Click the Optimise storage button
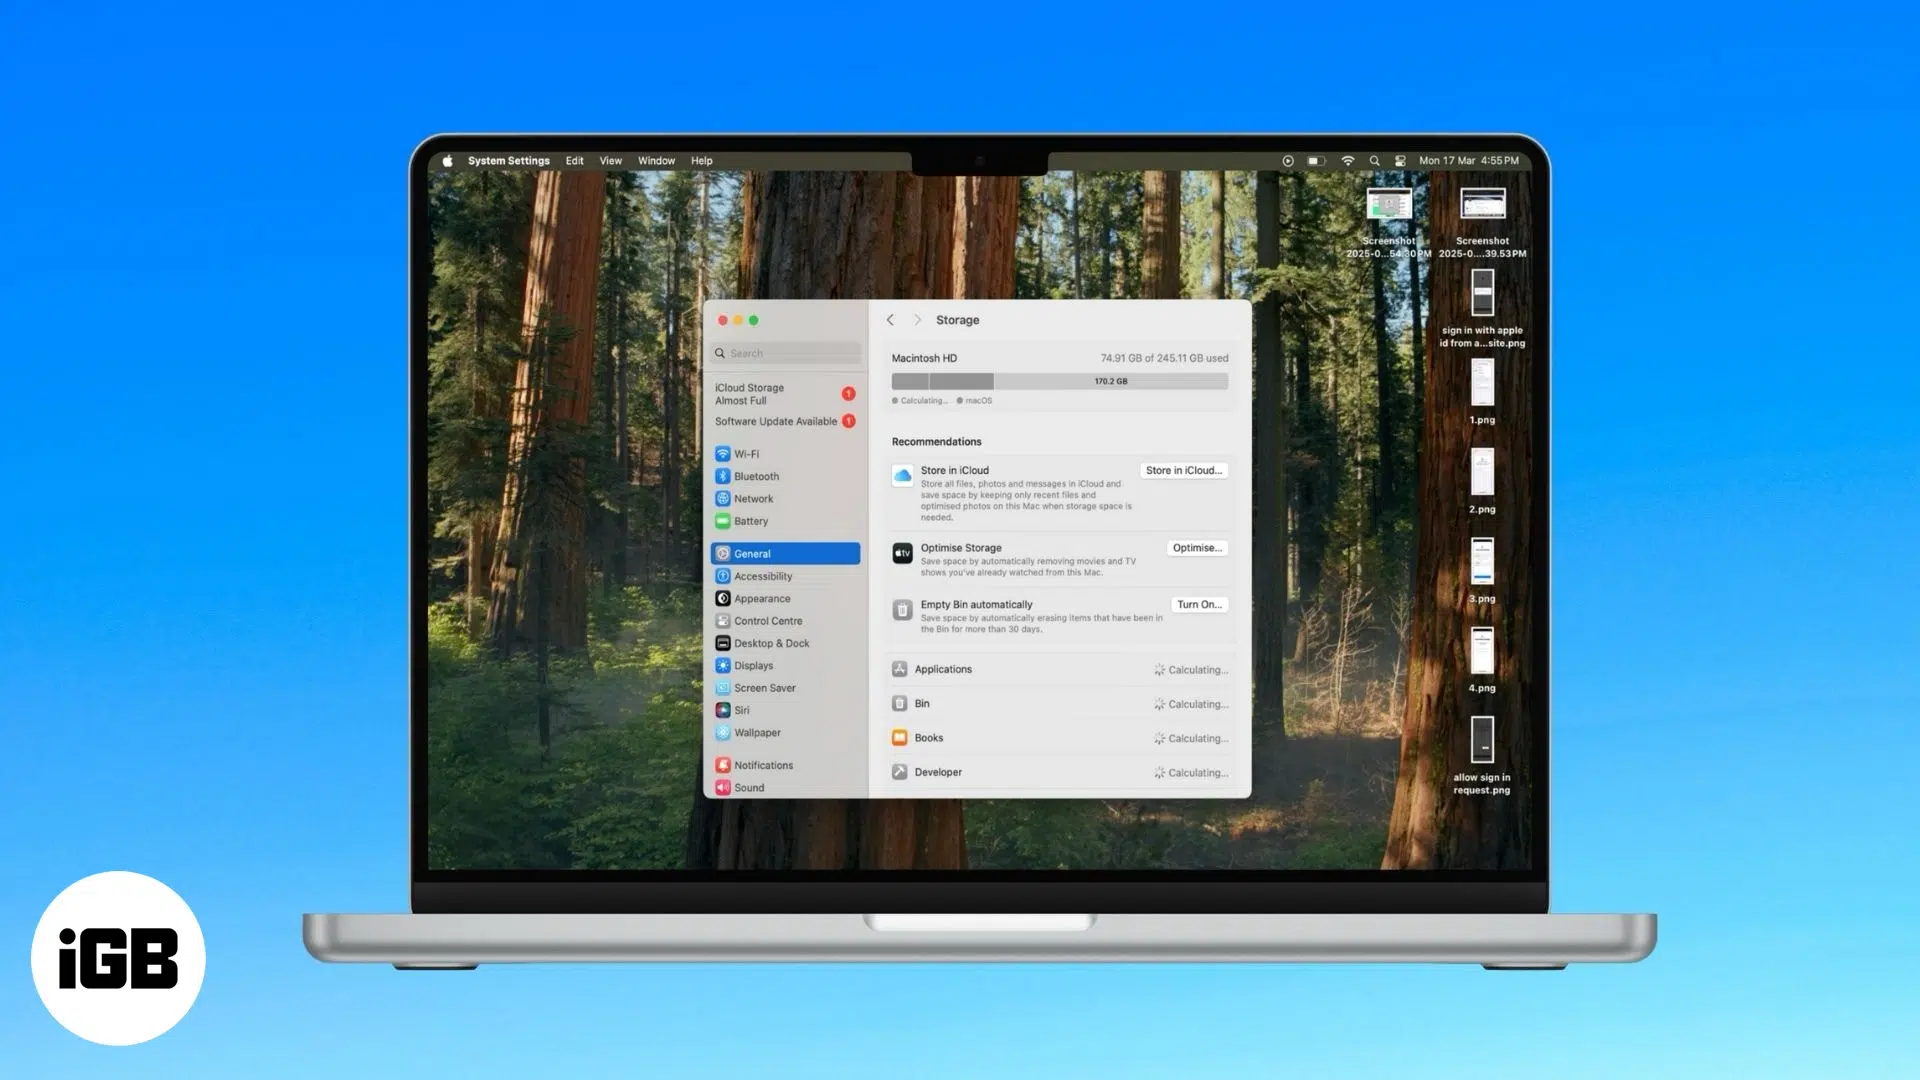This screenshot has width=1920, height=1080. click(1197, 548)
